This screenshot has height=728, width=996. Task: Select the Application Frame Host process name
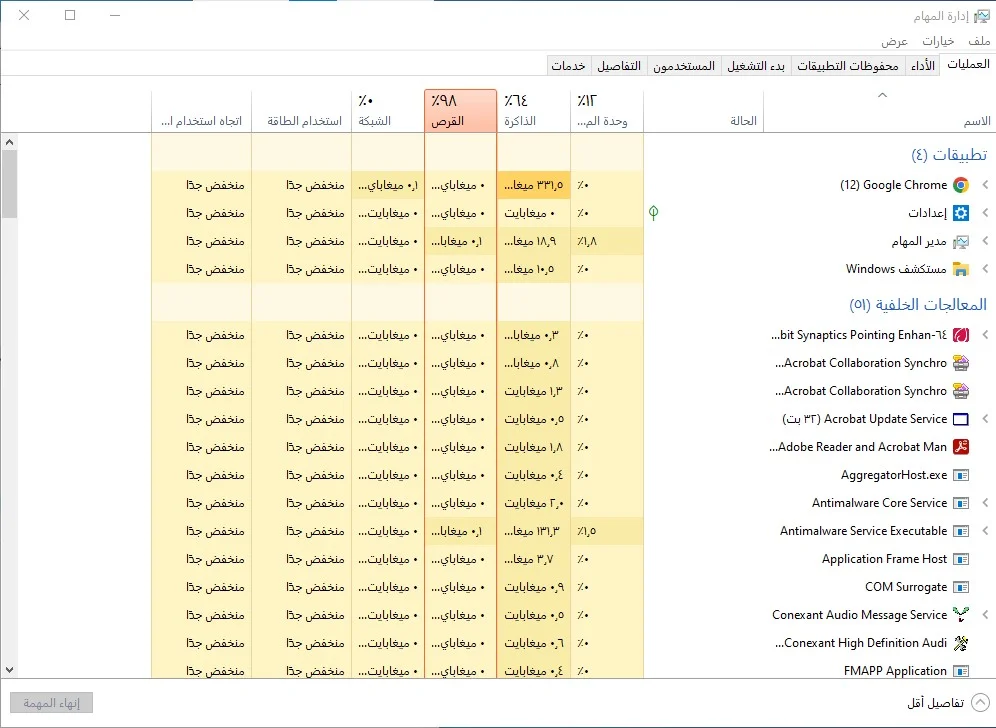coord(884,559)
